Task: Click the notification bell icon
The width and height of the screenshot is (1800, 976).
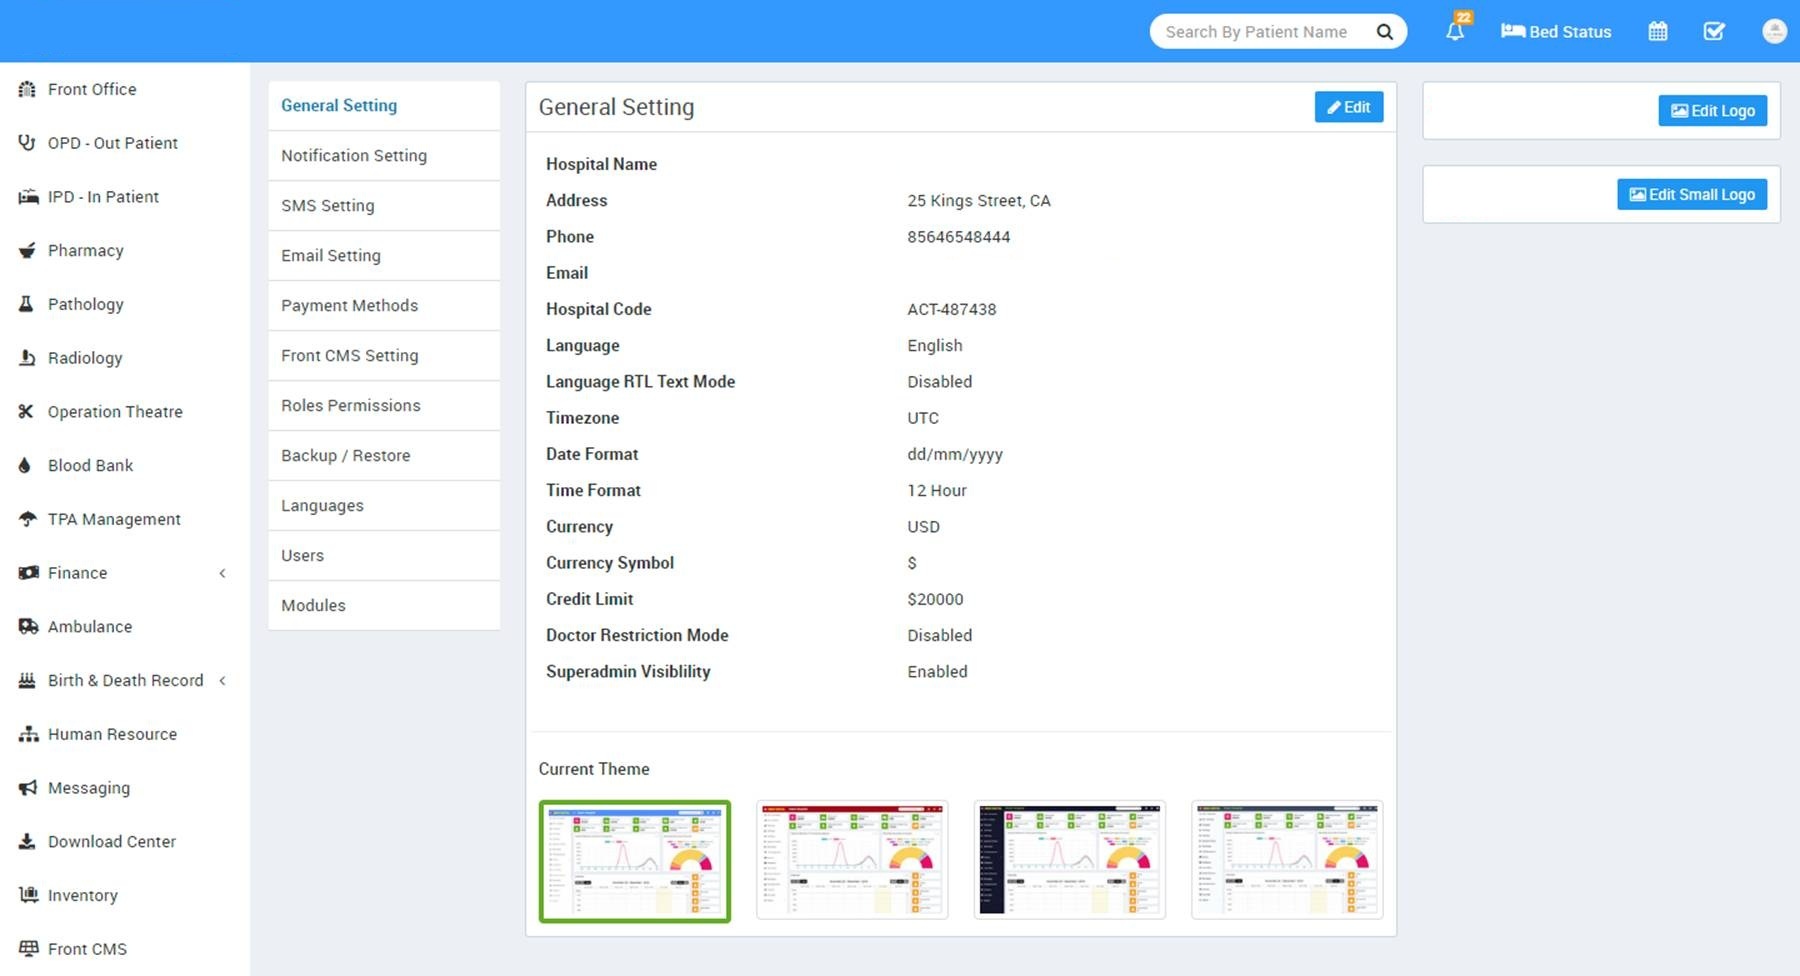Action: pos(1455,32)
